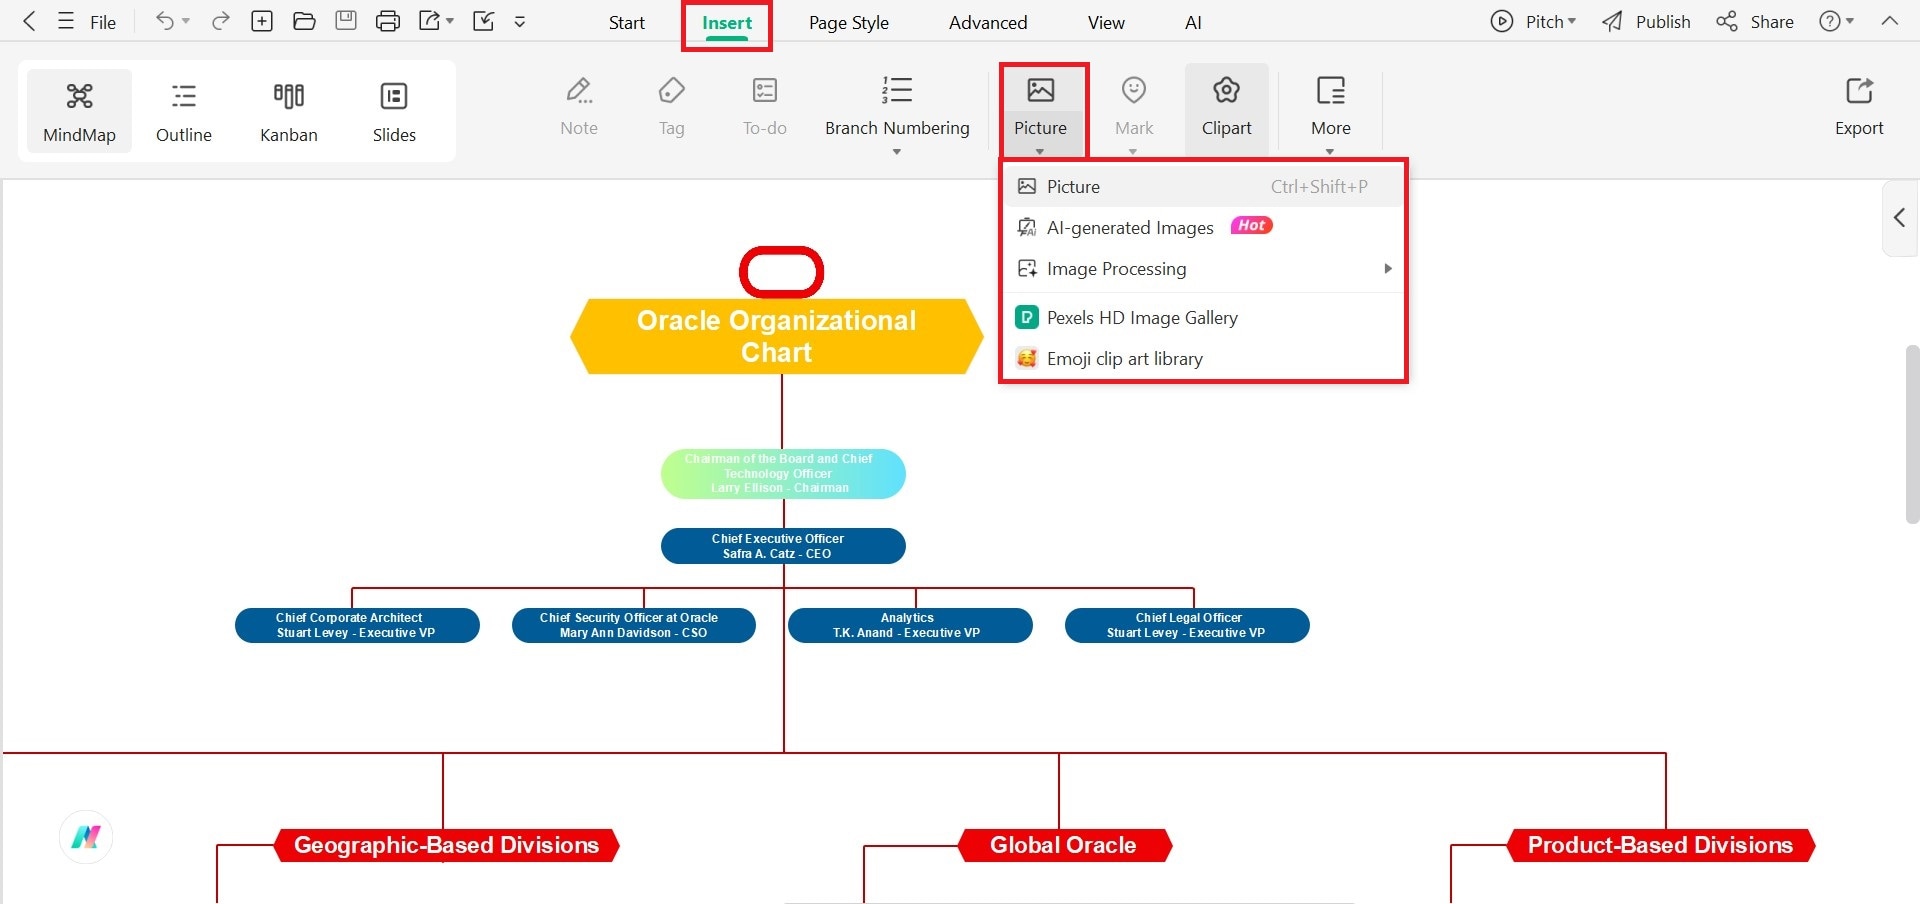Click the Share button
The width and height of the screenshot is (1920, 904).
tap(1755, 21)
